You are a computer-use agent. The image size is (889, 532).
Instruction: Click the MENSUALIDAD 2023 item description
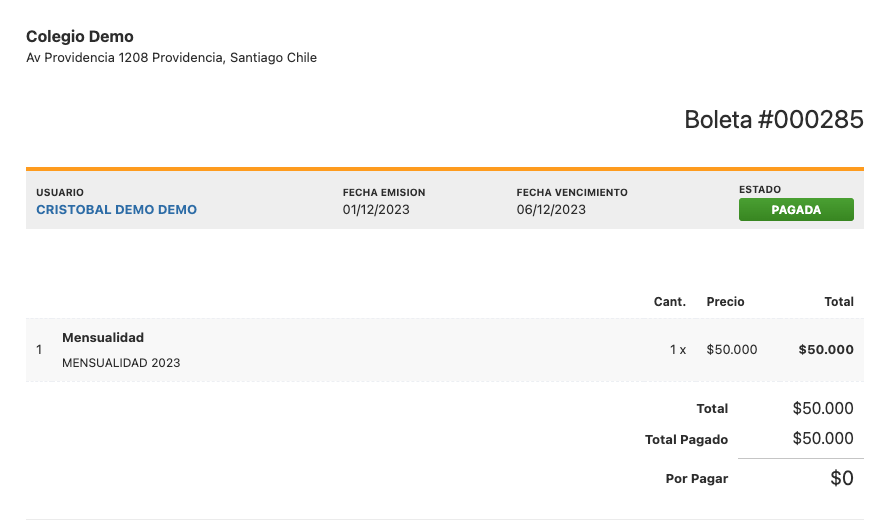pos(121,363)
